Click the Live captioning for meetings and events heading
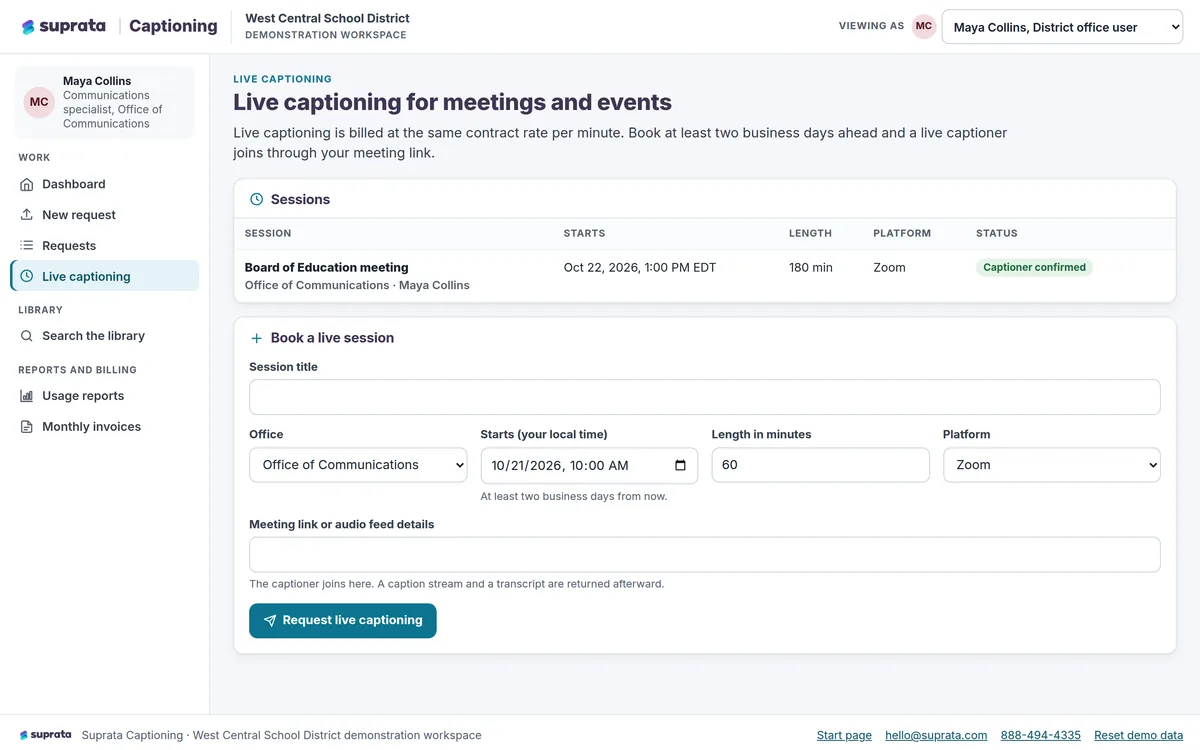 [453, 102]
